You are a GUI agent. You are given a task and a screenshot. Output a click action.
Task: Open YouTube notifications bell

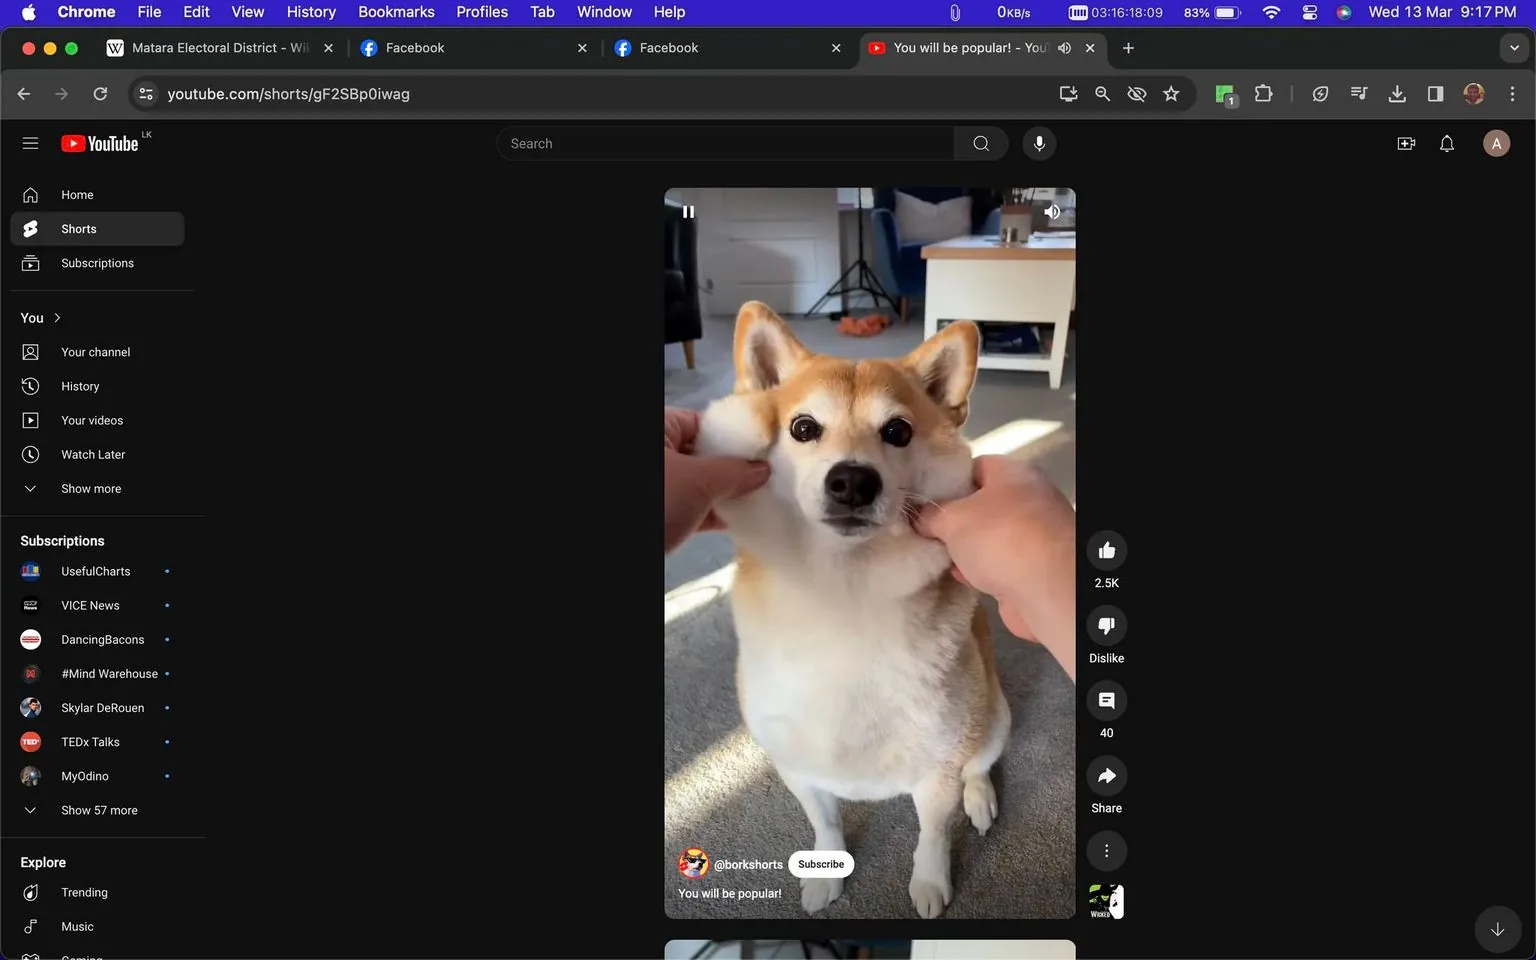point(1446,143)
